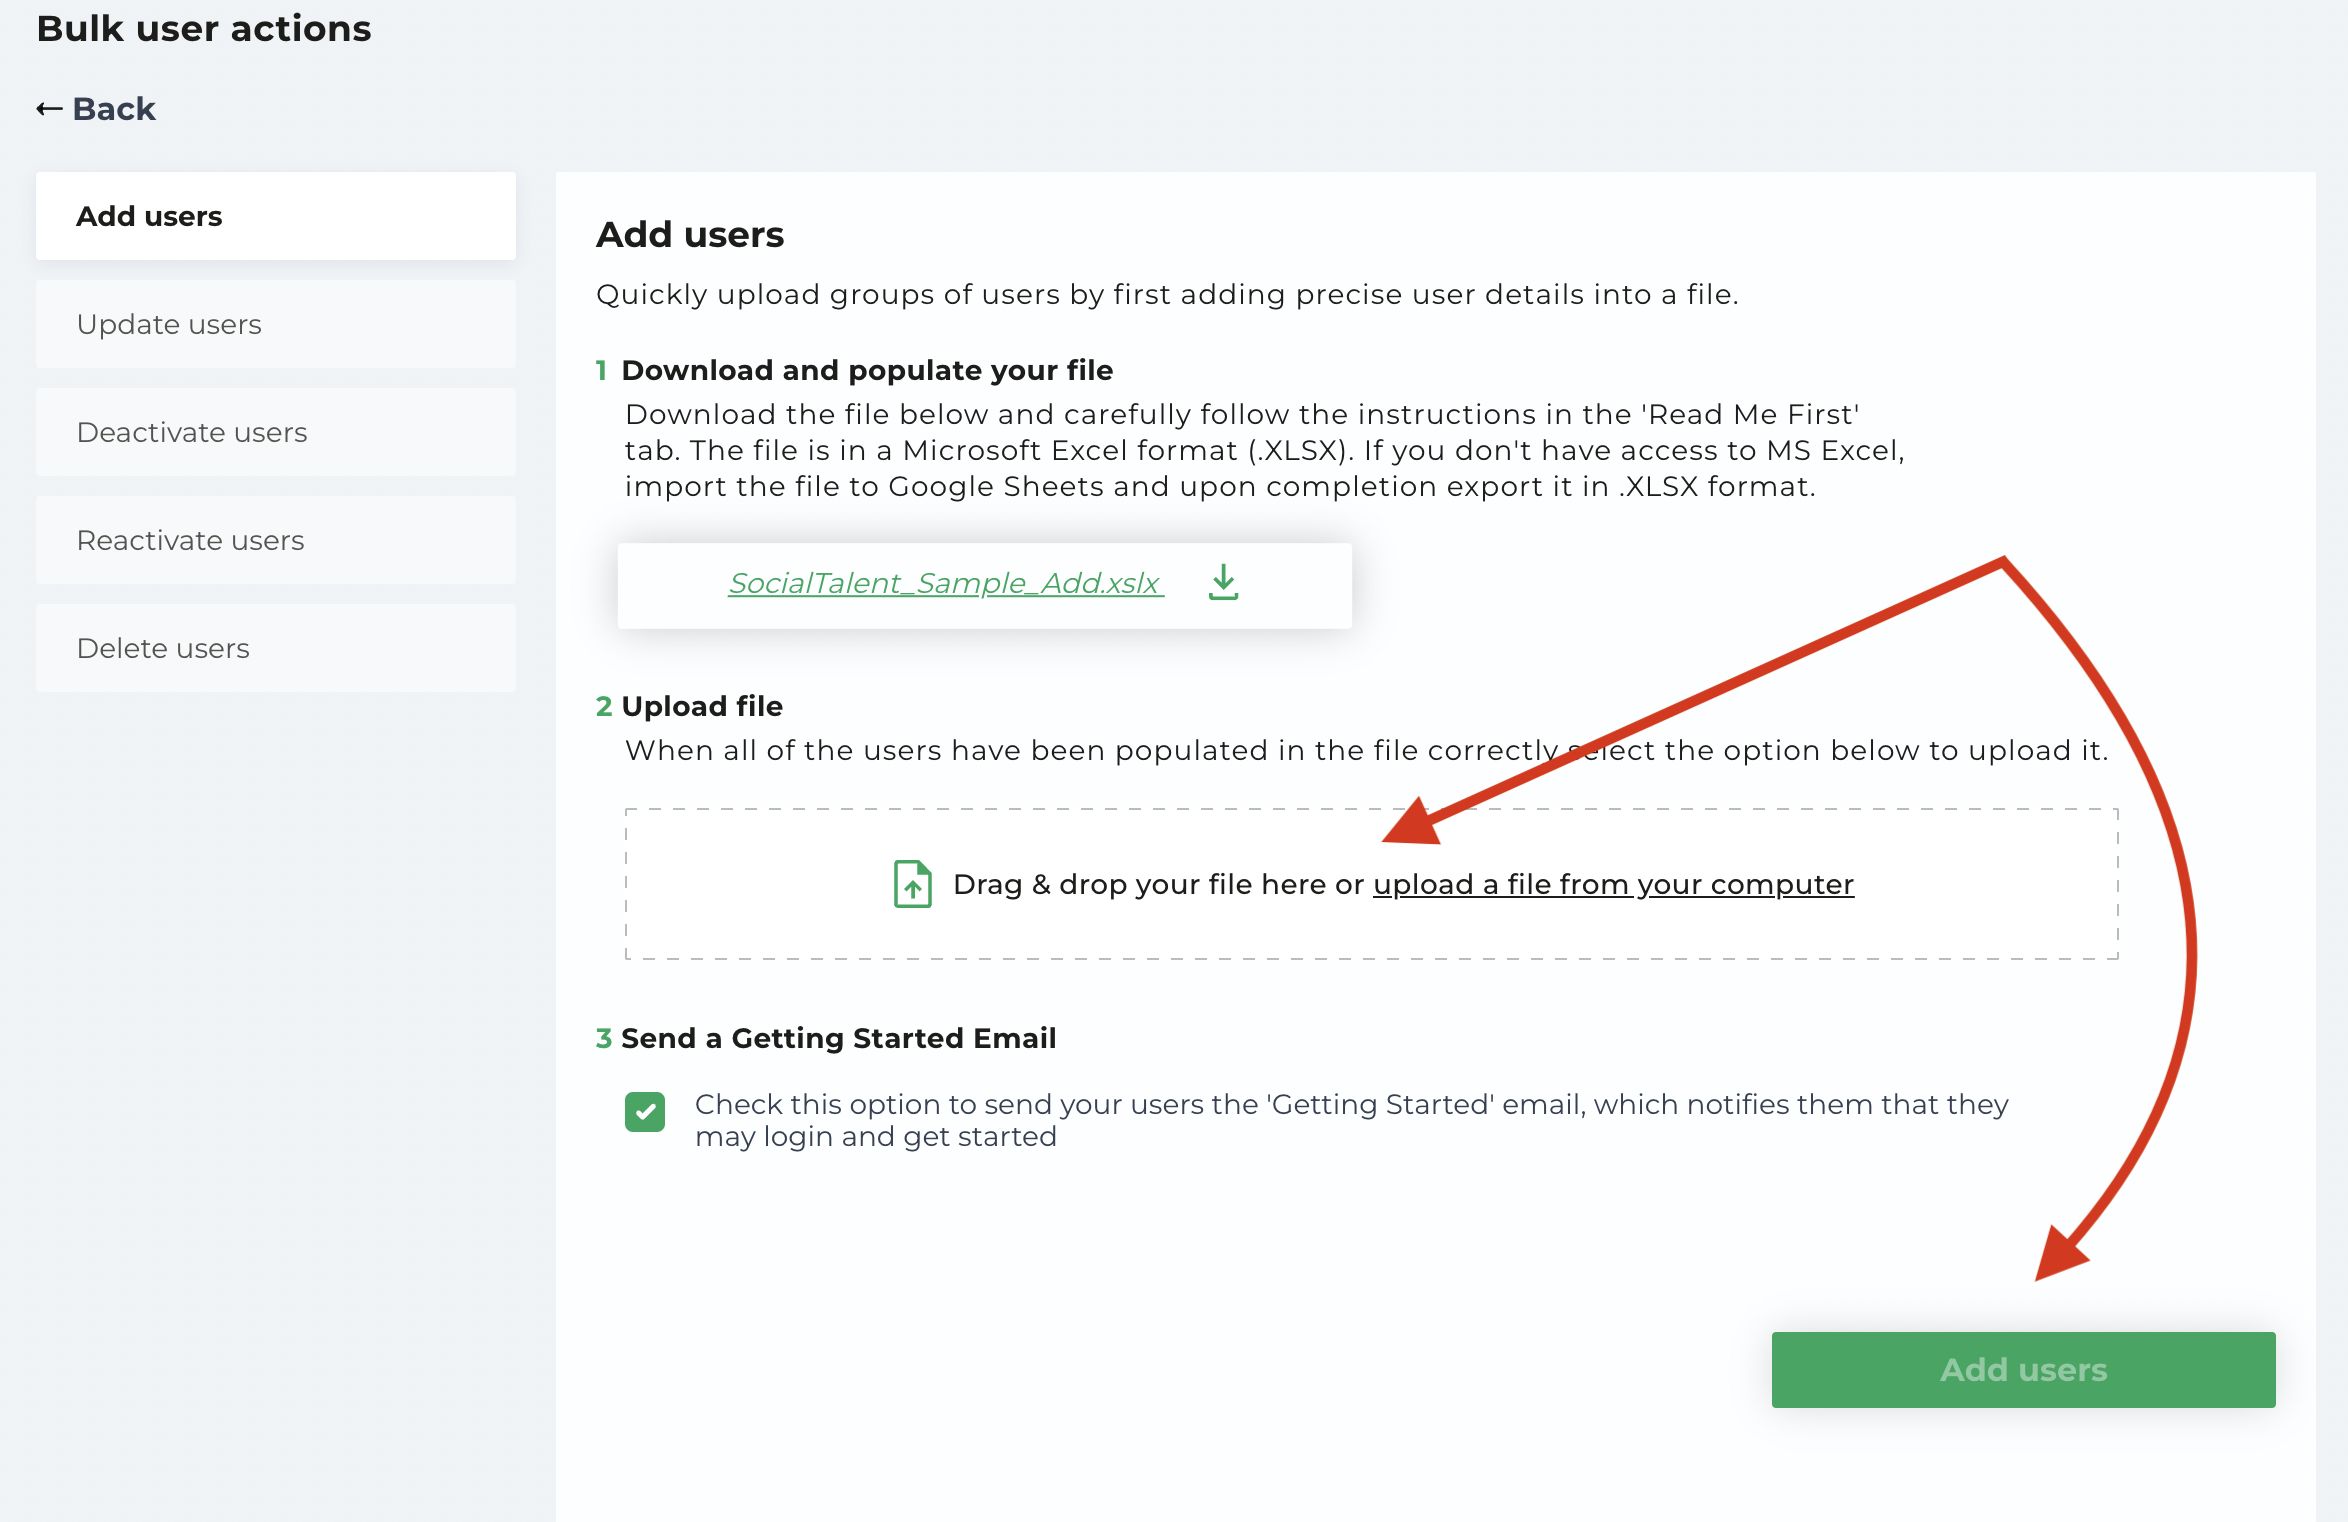This screenshot has height=1522, width=2348.
Task: Click the Getting Started email description text
Action: pyautogui.click(x=1351, y=1120)
